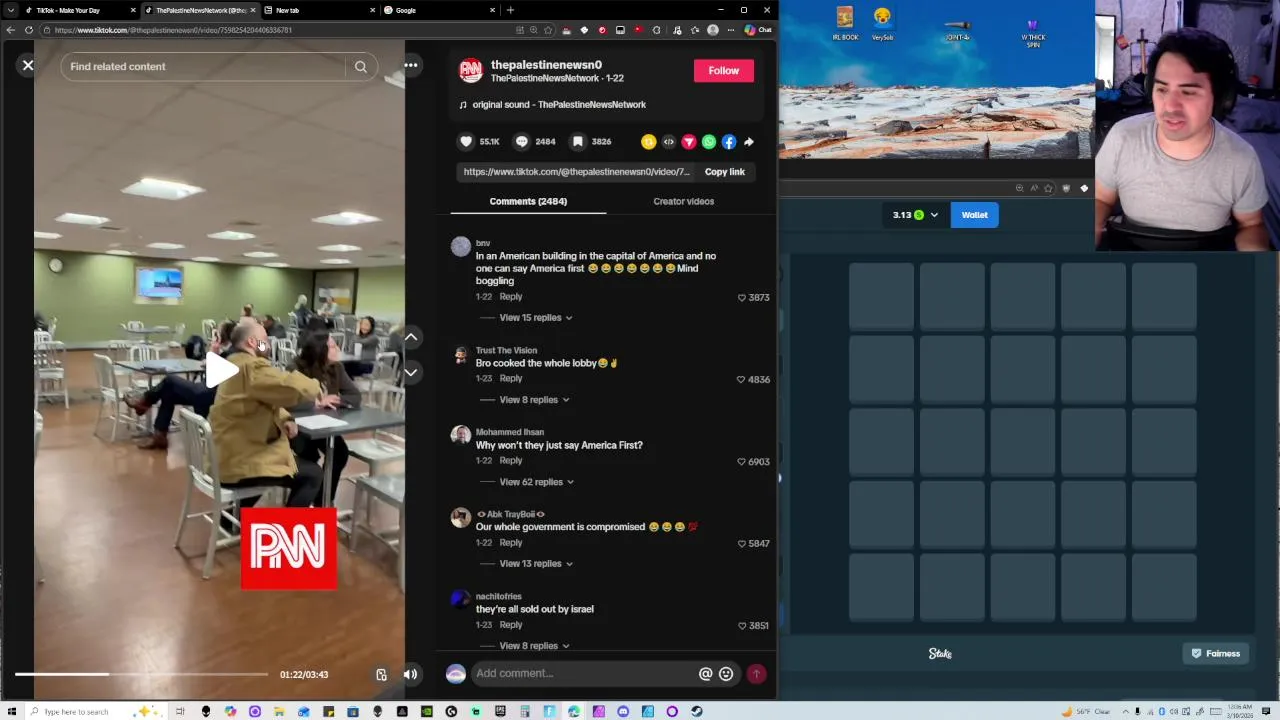The width and height of the screenshot is (1280, 720).
Task: Share to Facebook icon
Action: tap(728, 142)
